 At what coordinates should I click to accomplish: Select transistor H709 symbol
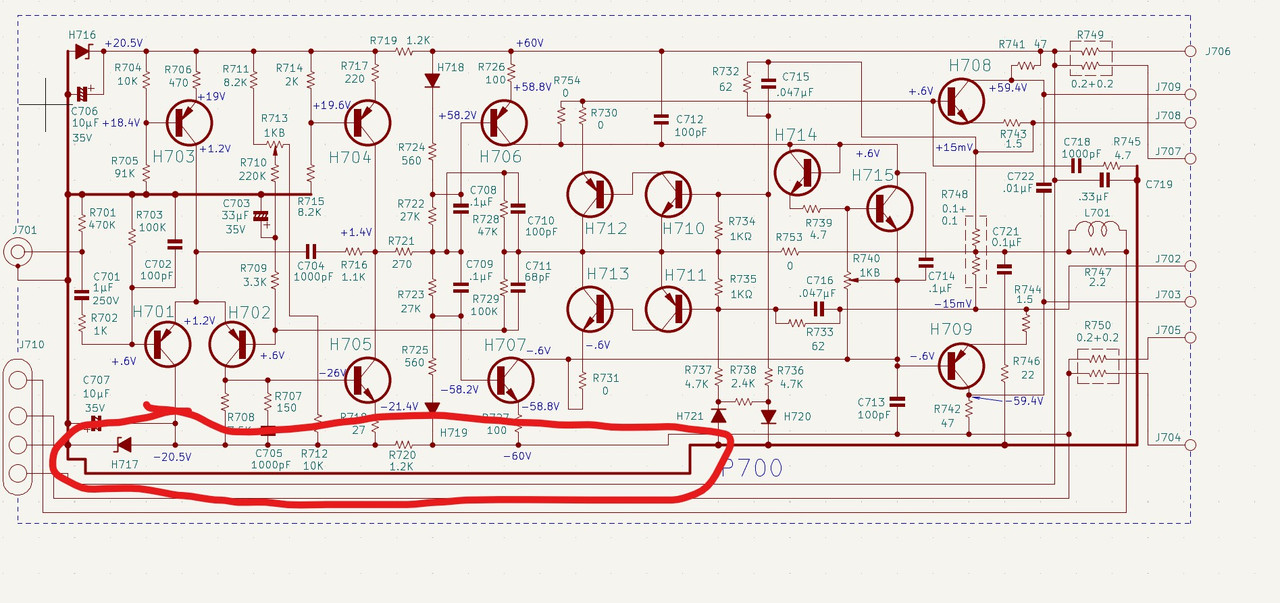(x=962, y=365)
